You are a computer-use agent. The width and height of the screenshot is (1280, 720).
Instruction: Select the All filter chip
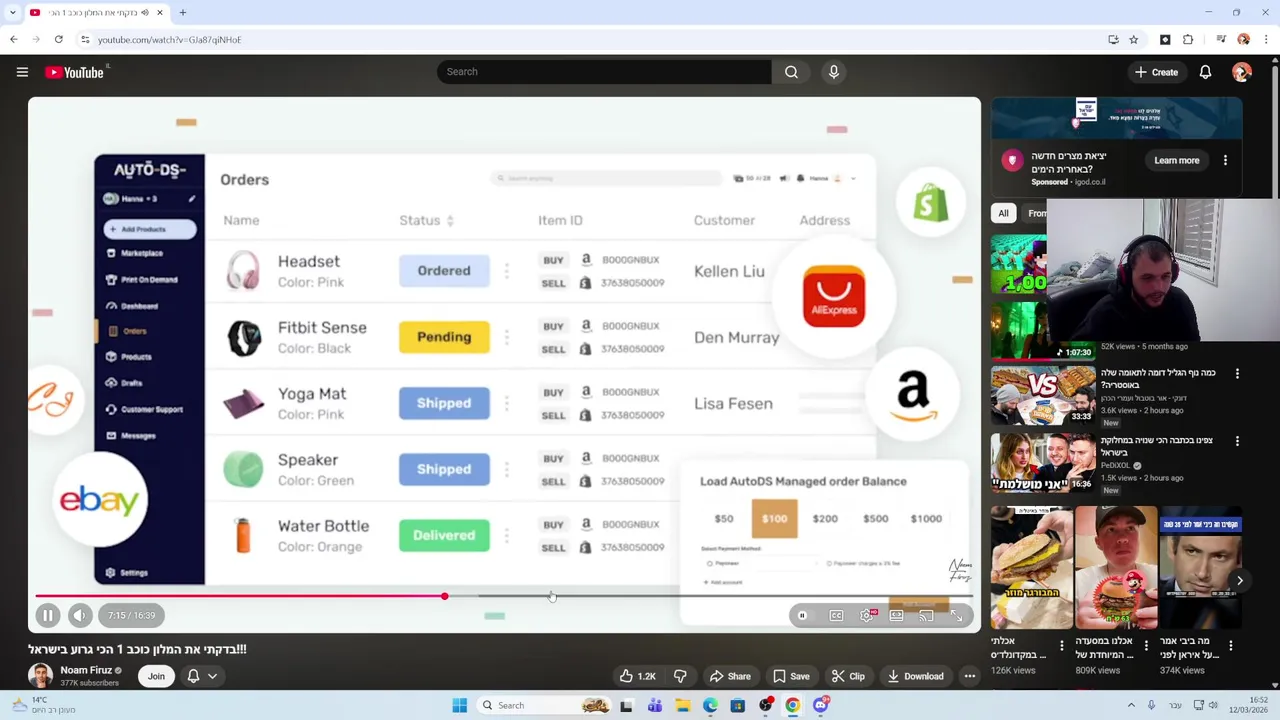pyautogui.click(x=1003, y=213)
